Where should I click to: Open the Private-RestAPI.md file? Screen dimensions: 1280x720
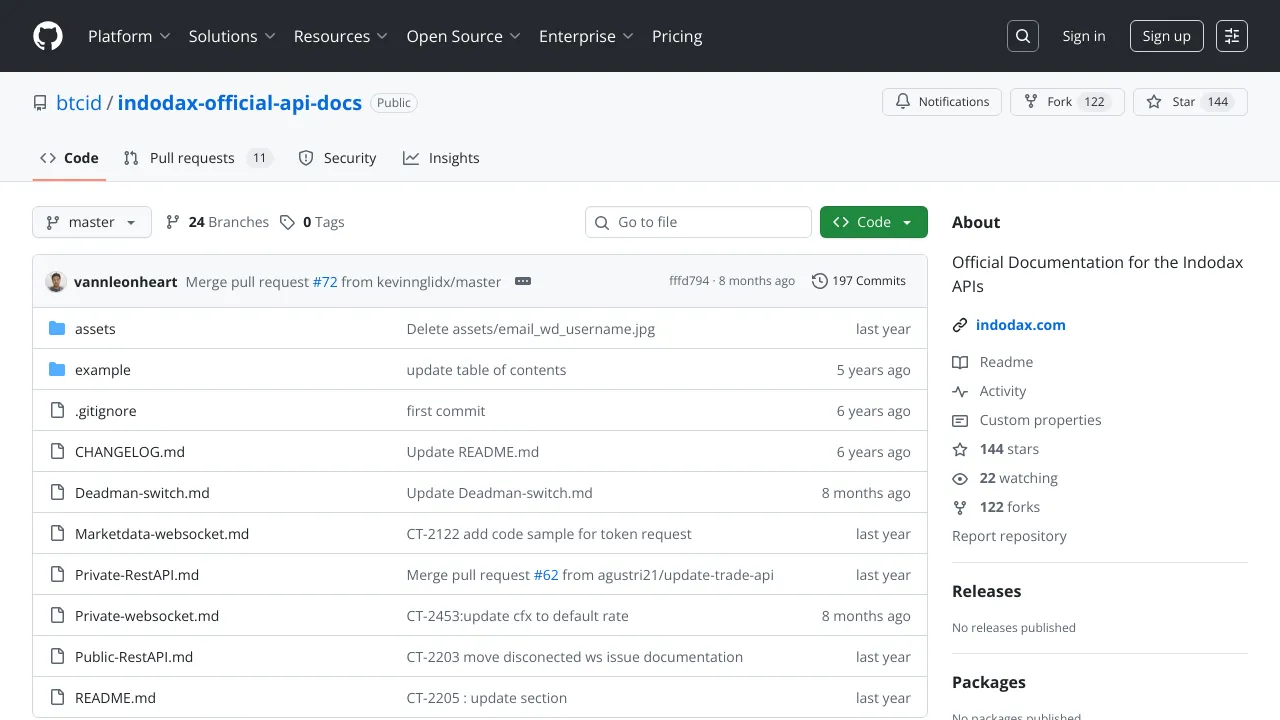[137, 575]
